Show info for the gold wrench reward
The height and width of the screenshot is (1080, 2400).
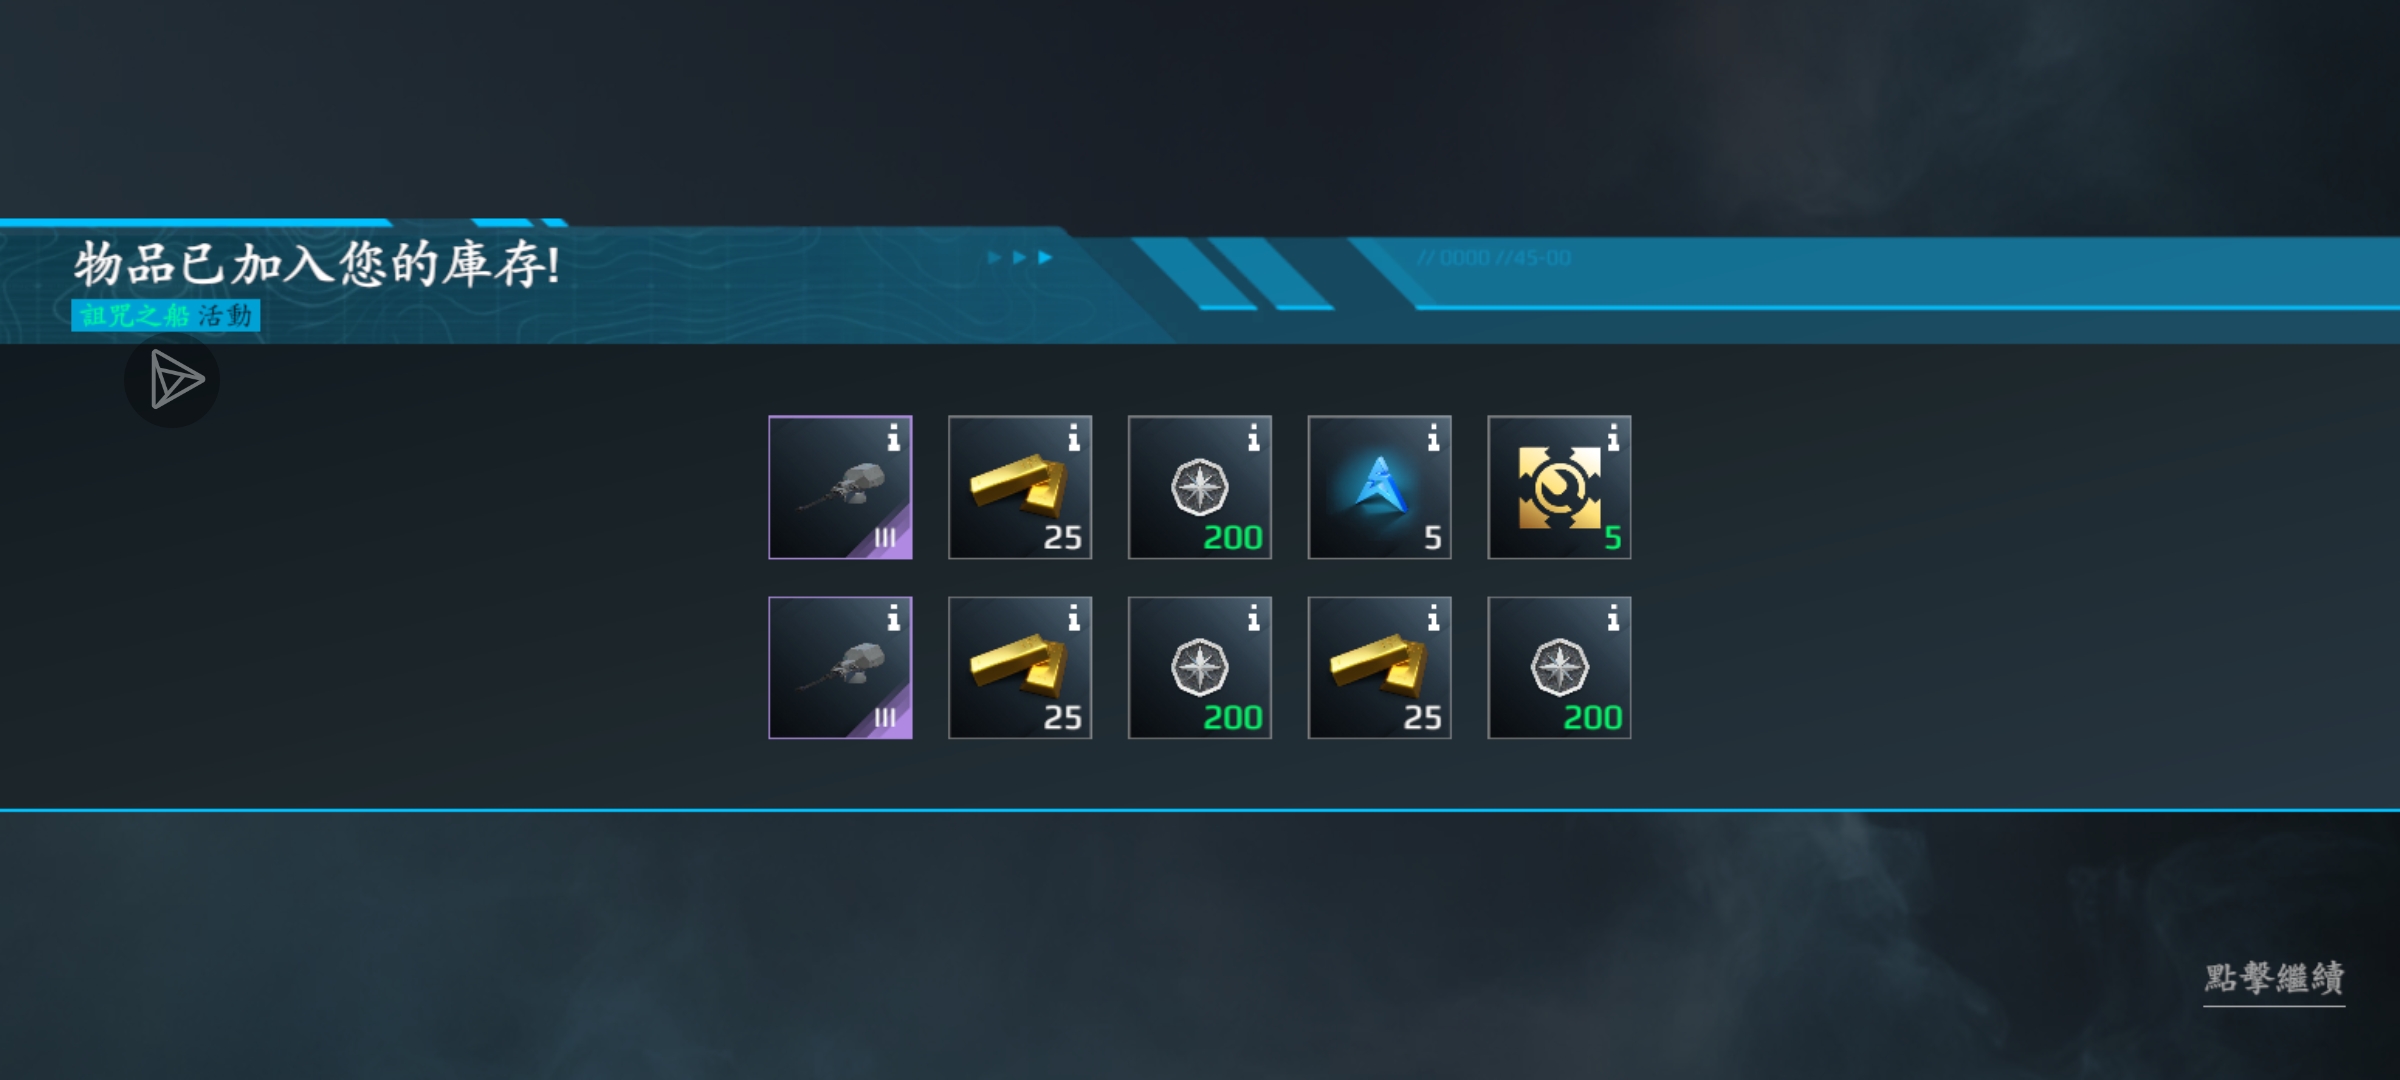click(x=1613, y=438)
